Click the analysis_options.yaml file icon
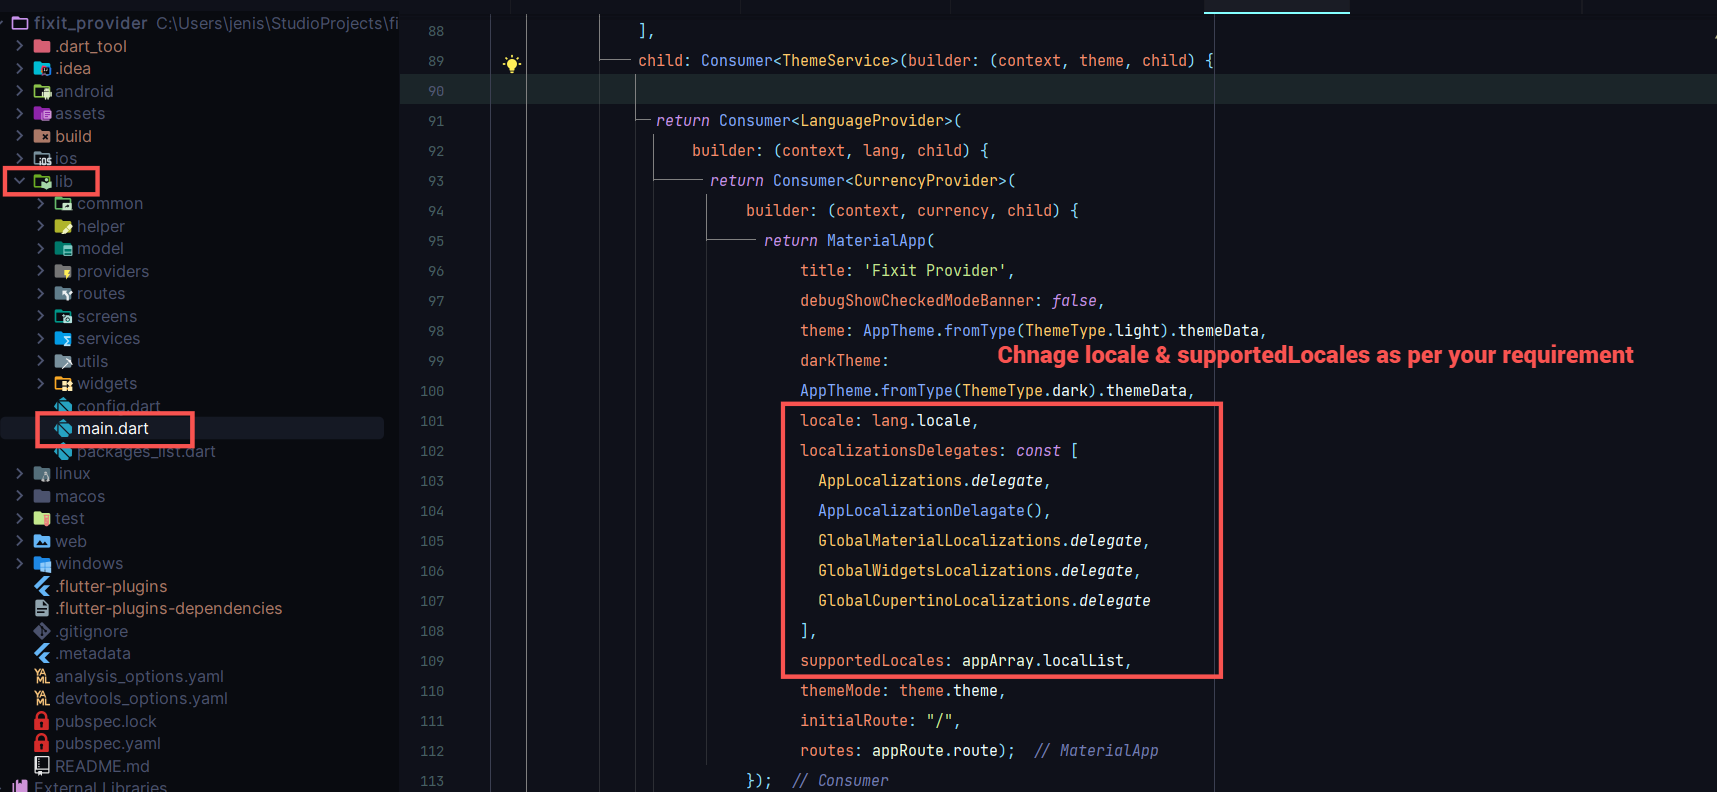 coord(42,676)
